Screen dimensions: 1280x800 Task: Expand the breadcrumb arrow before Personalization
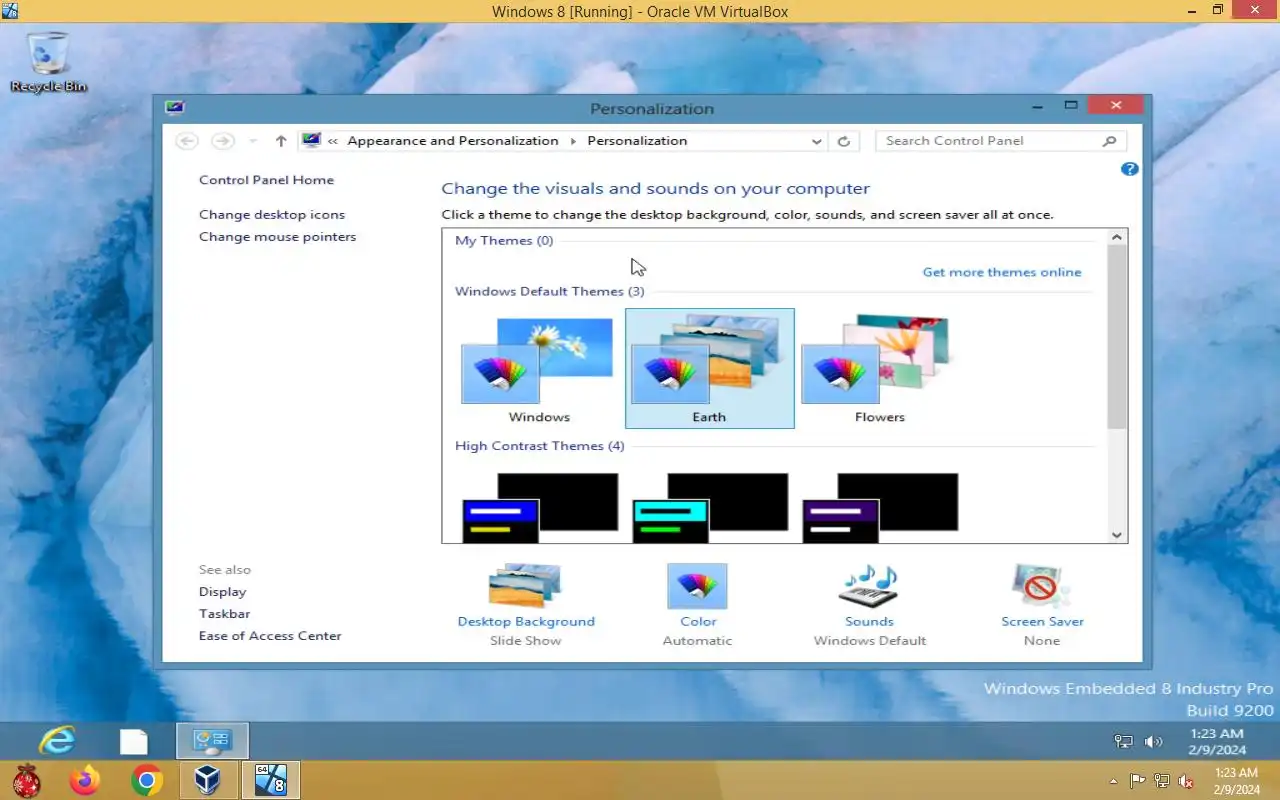point(573,141)
